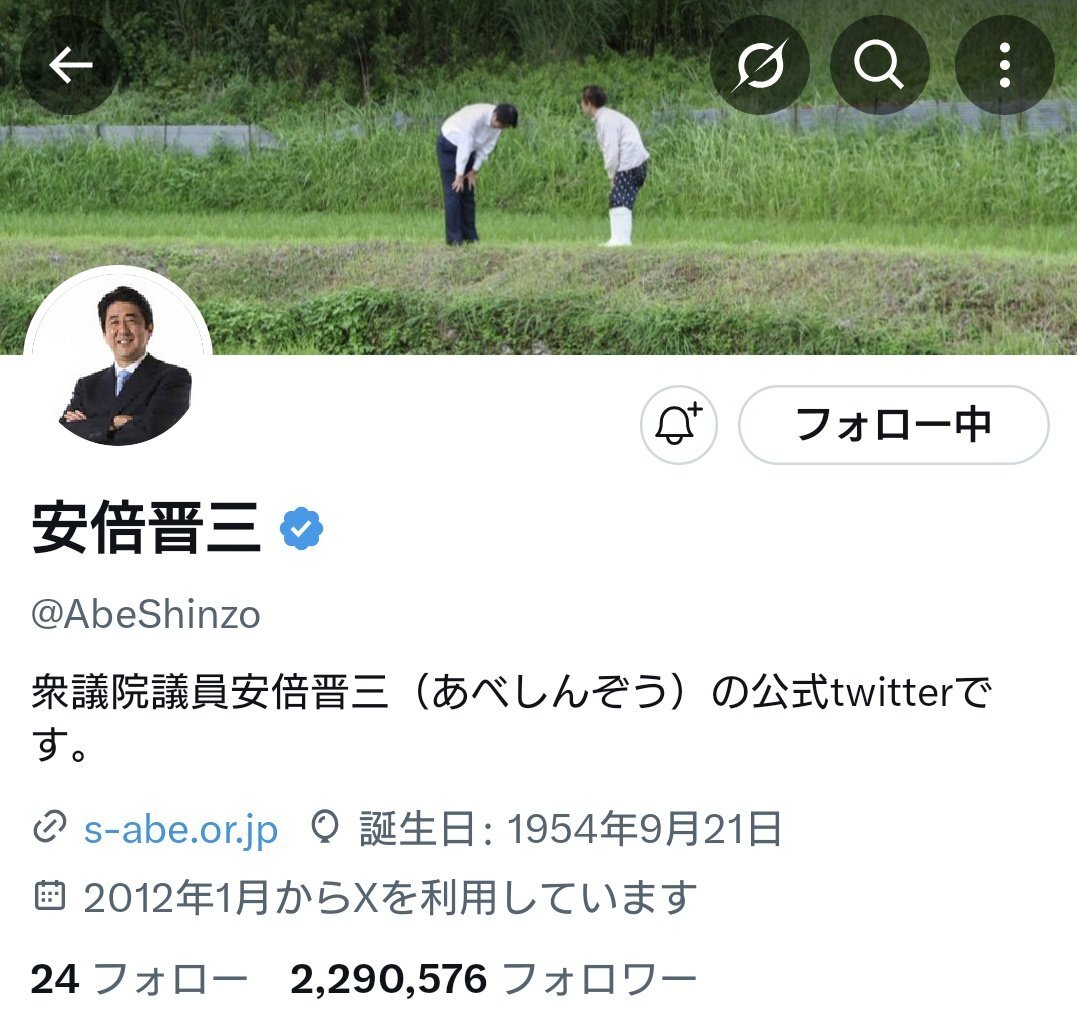The image size is (1077, 1032).
Task: Select the display name 安倍晋三
Action: coord(146,528)
